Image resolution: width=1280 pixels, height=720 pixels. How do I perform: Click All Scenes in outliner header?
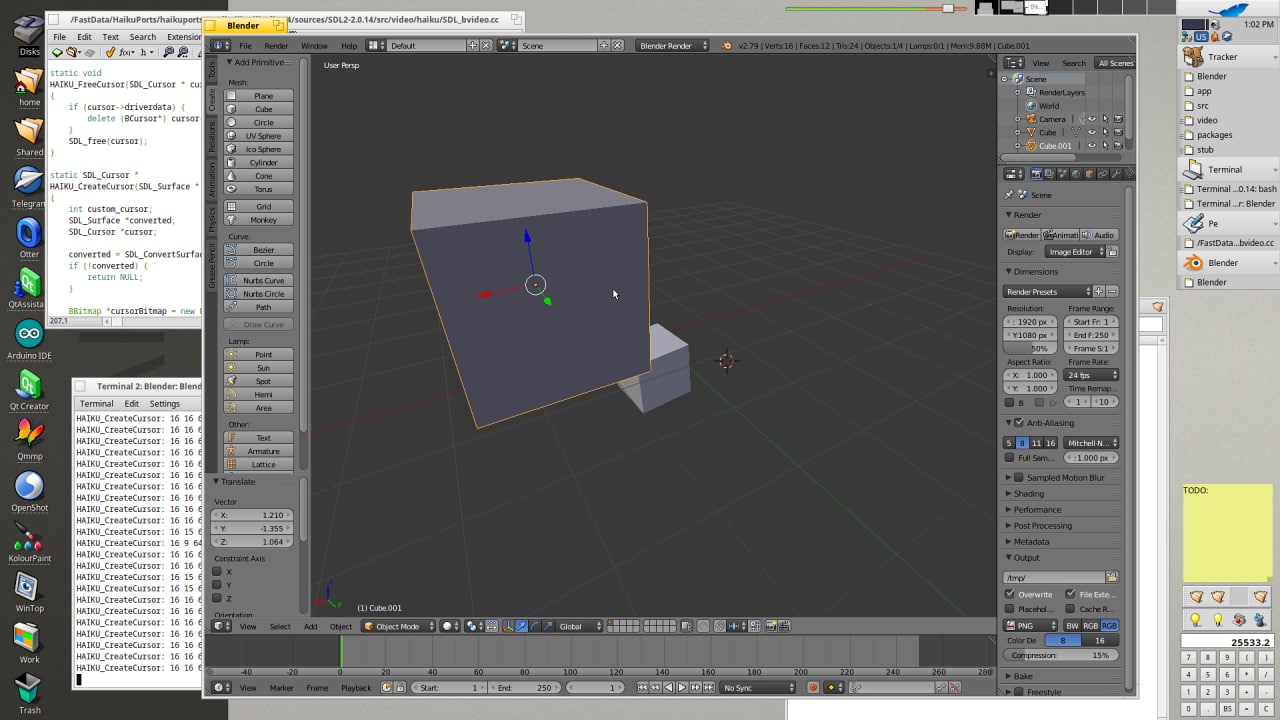pyautogui.click(x=1115, y=63)
